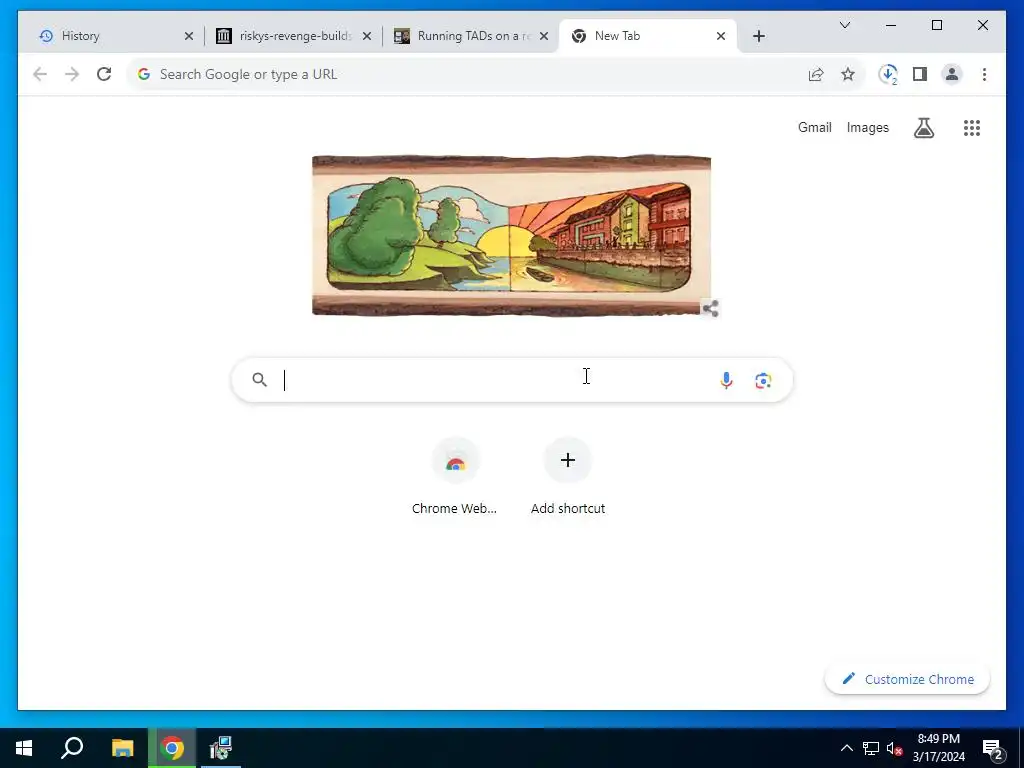Viewport: 1024px width, 768px height.
Task: Bookmark this tab with star icon
Action: [x=848, y=74]
